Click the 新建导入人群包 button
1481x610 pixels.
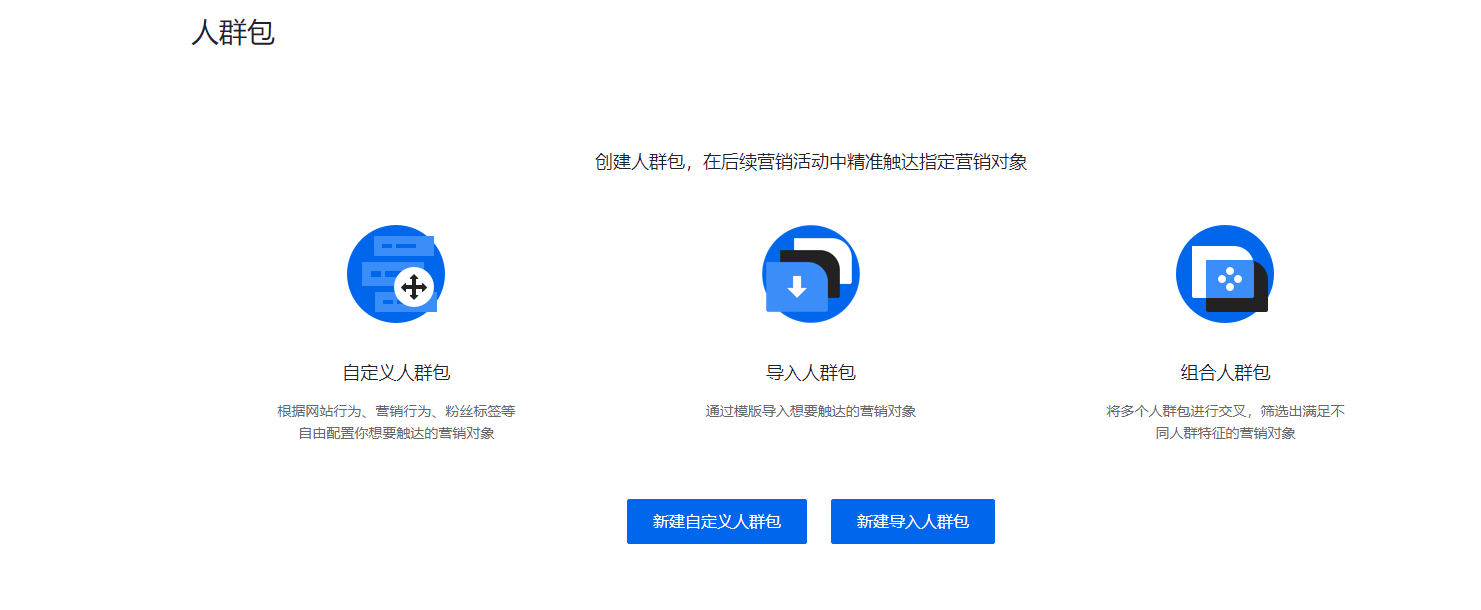click(913, 521)
